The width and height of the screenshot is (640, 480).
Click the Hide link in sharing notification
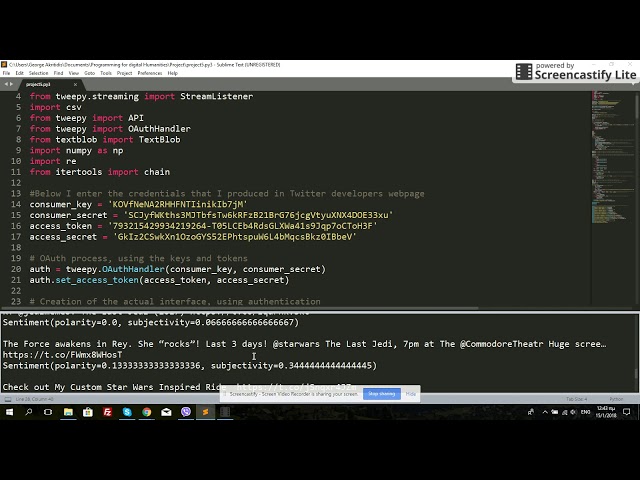coord(411,394)
